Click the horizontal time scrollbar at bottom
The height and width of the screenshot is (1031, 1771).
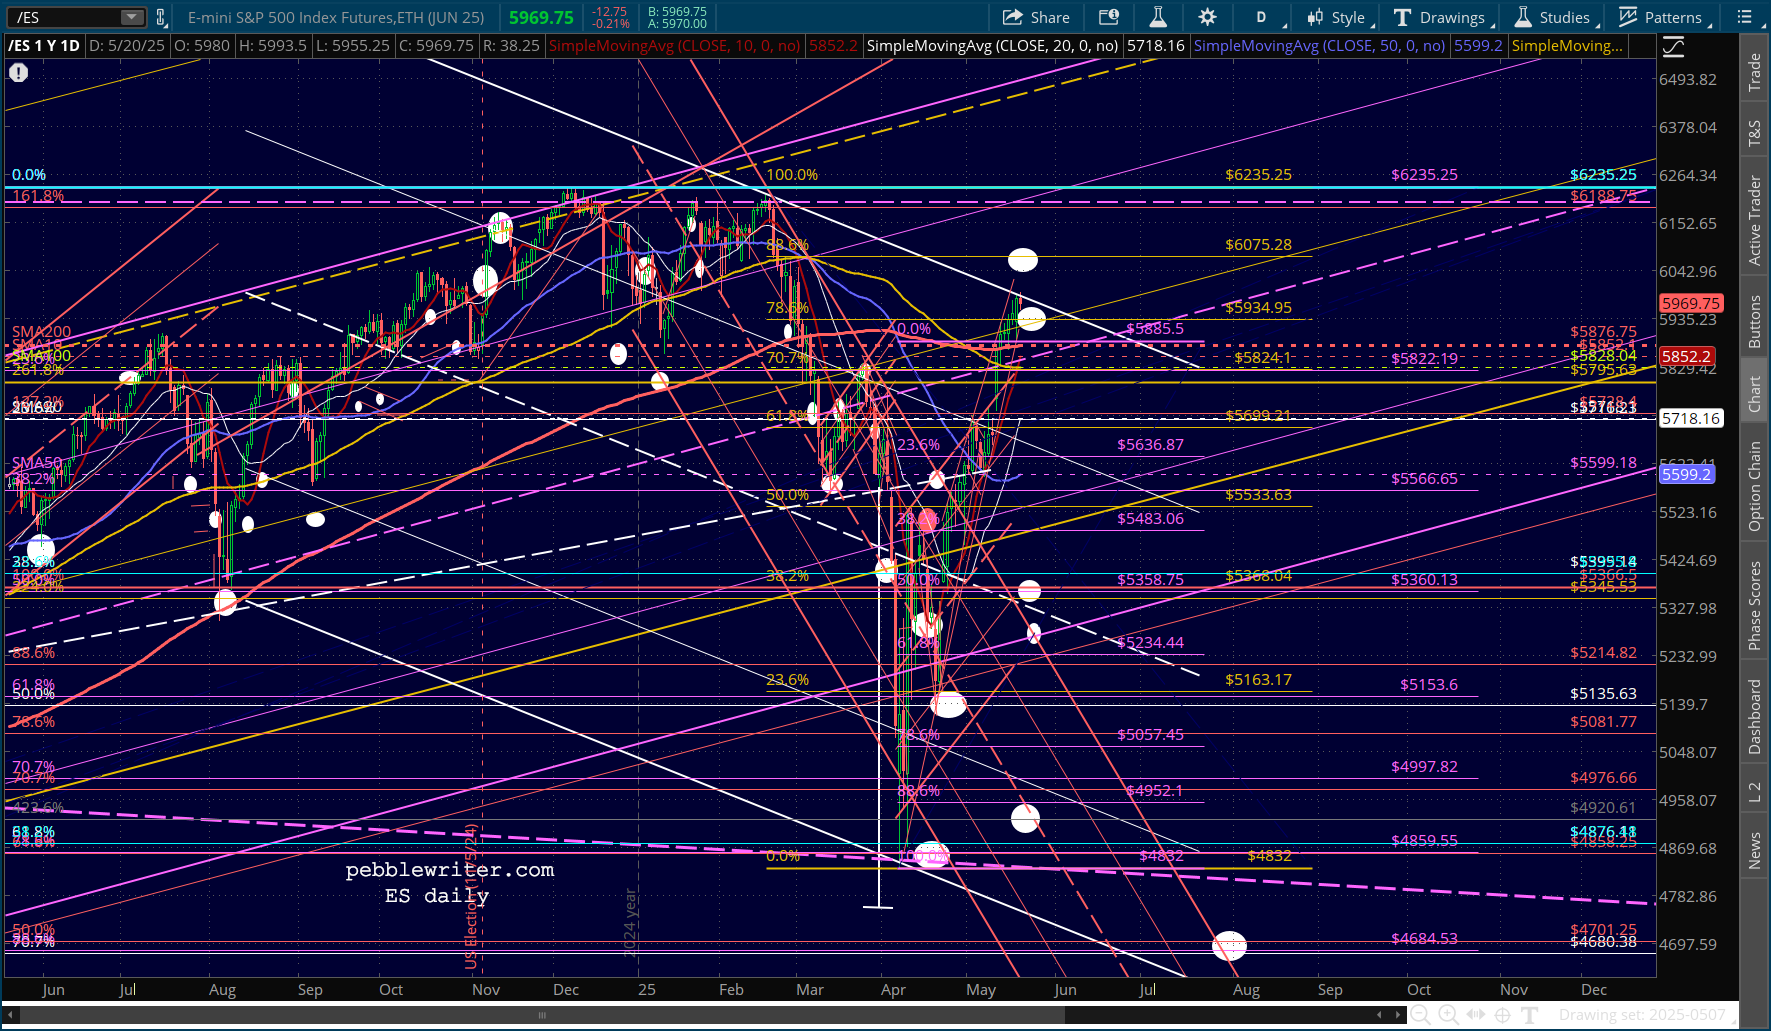pos(542,1015)
